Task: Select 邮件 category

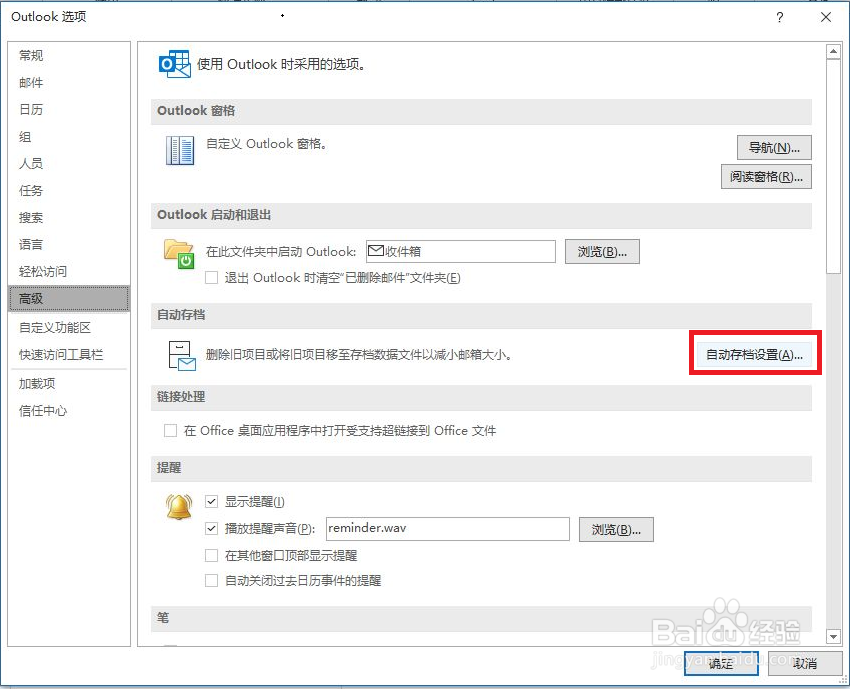Action: (69, 82)
